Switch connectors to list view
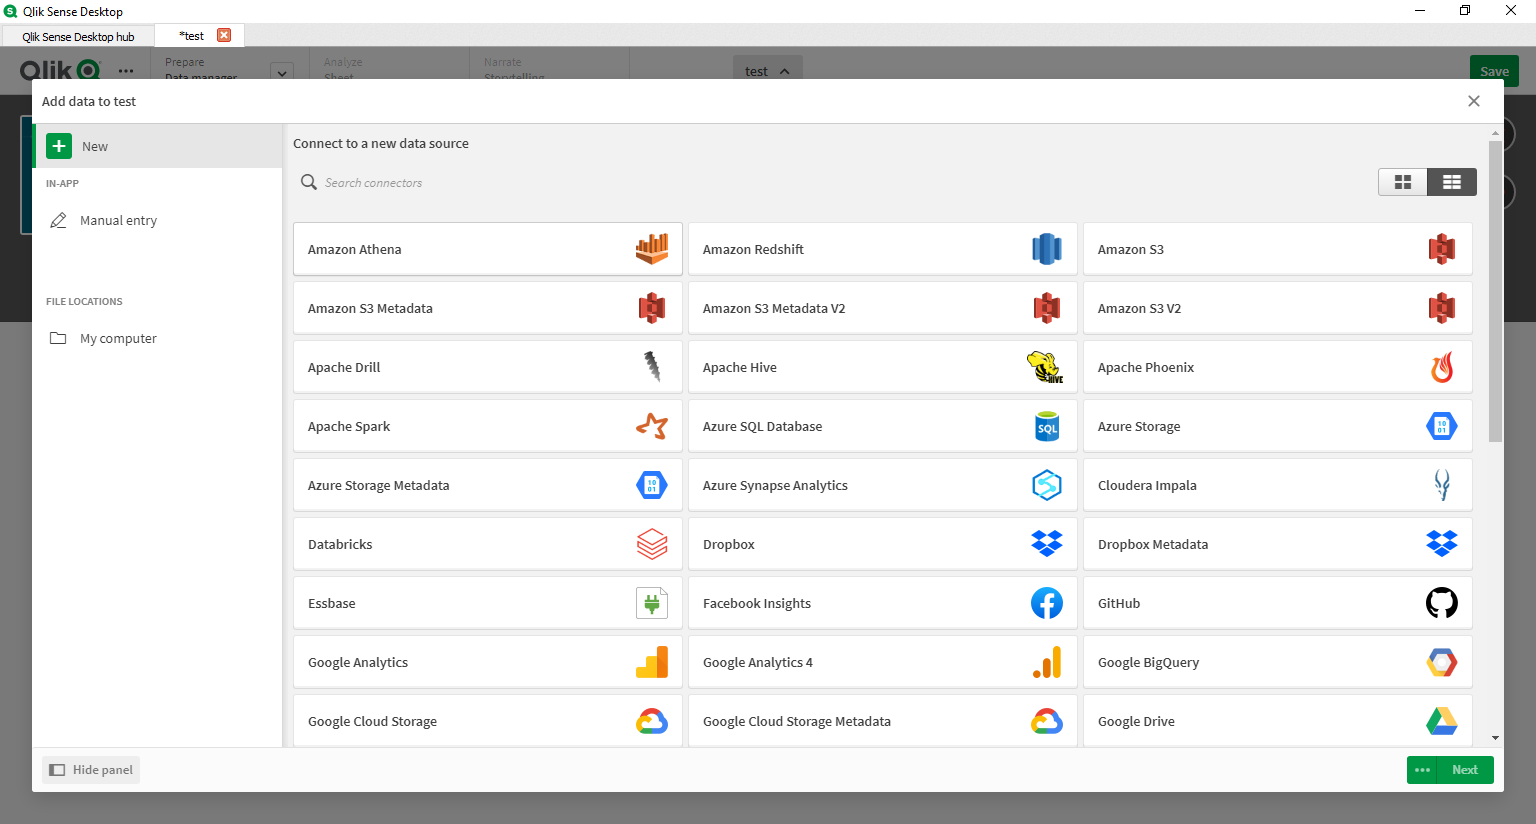The width and height of the screenshot is (1536, 824). [1452, 182]
